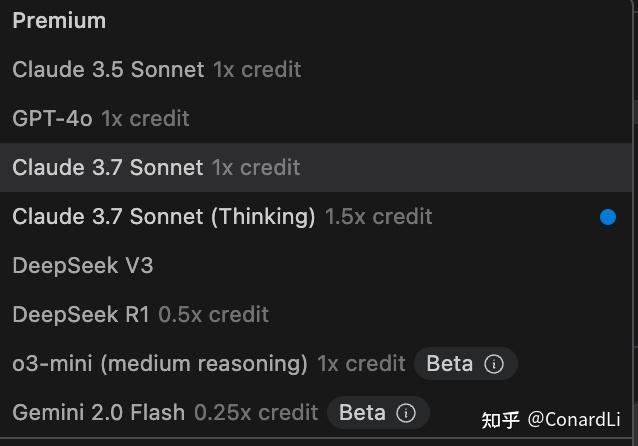638x446 pixels.
Task: Click the Zhihu logo watermark
Action: click(501, 419)
